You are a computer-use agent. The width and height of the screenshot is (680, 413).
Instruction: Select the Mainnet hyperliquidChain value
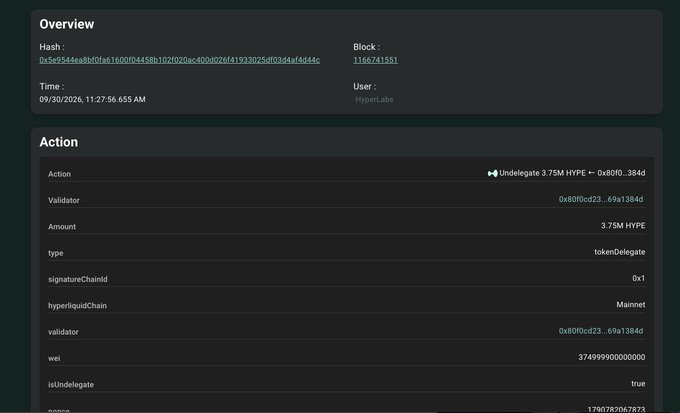(631, 305)
